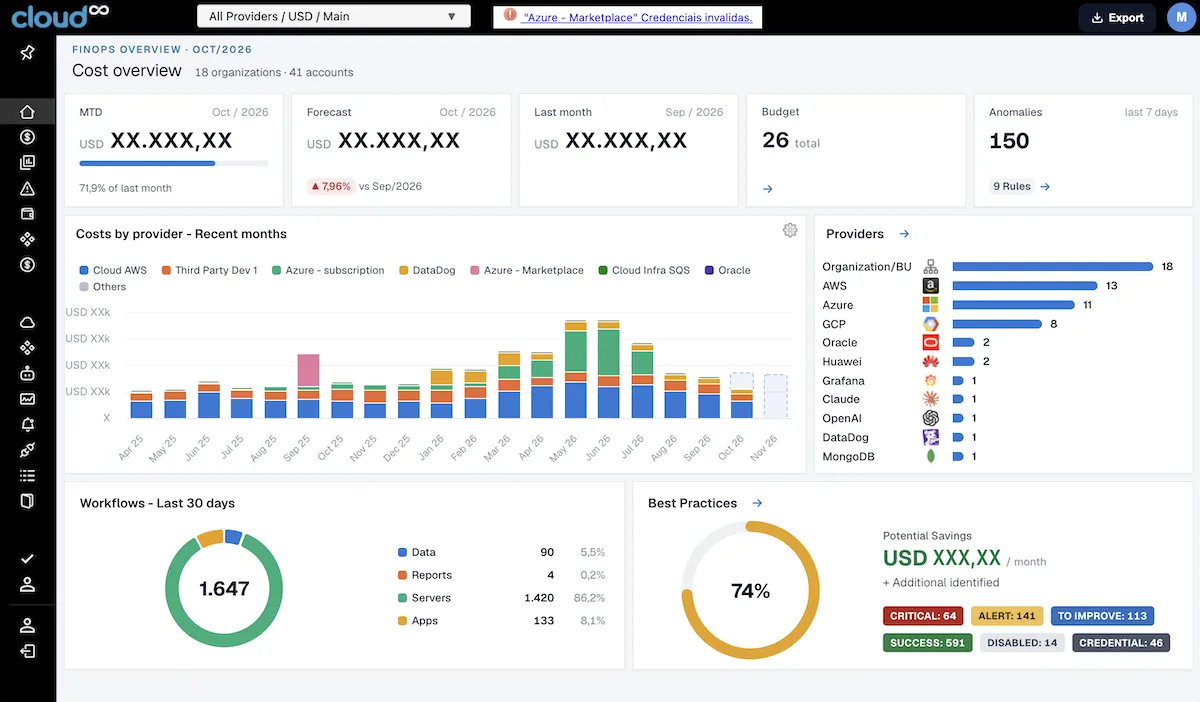The width and height of the screenshot is (1200, 702).
Task: Click the Servers row in Workflows legend
Action: pos(501,598)
